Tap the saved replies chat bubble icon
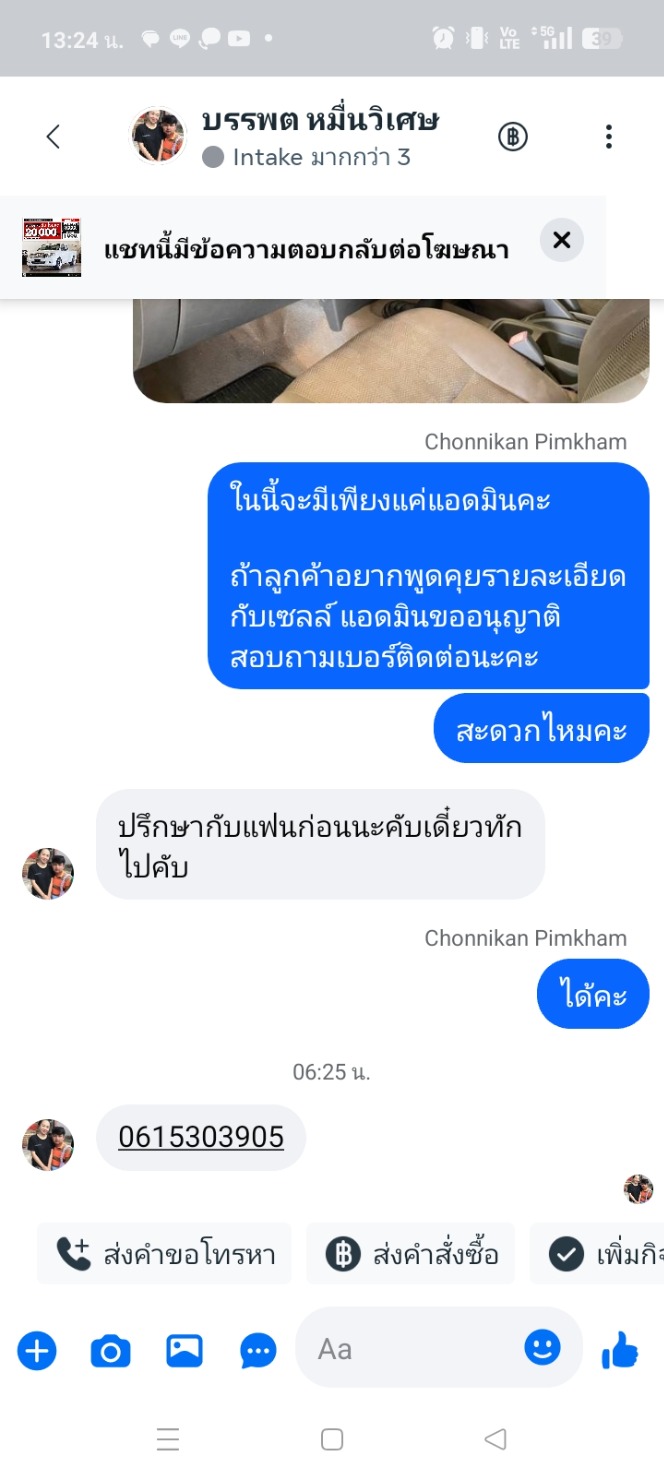The image size is (664, 1480). (258, 1352)
